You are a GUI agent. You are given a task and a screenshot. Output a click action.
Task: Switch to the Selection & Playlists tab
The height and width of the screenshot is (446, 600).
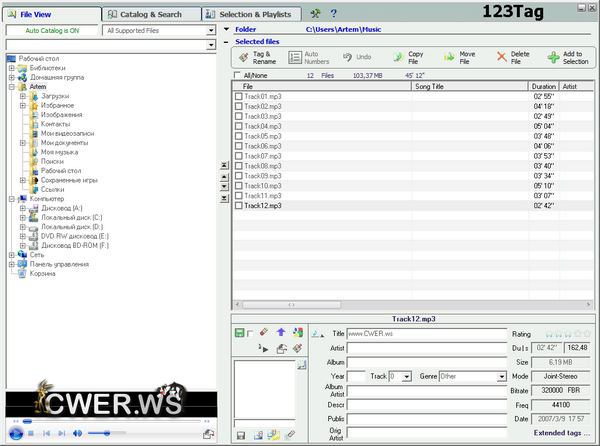[x=251, y=15]
